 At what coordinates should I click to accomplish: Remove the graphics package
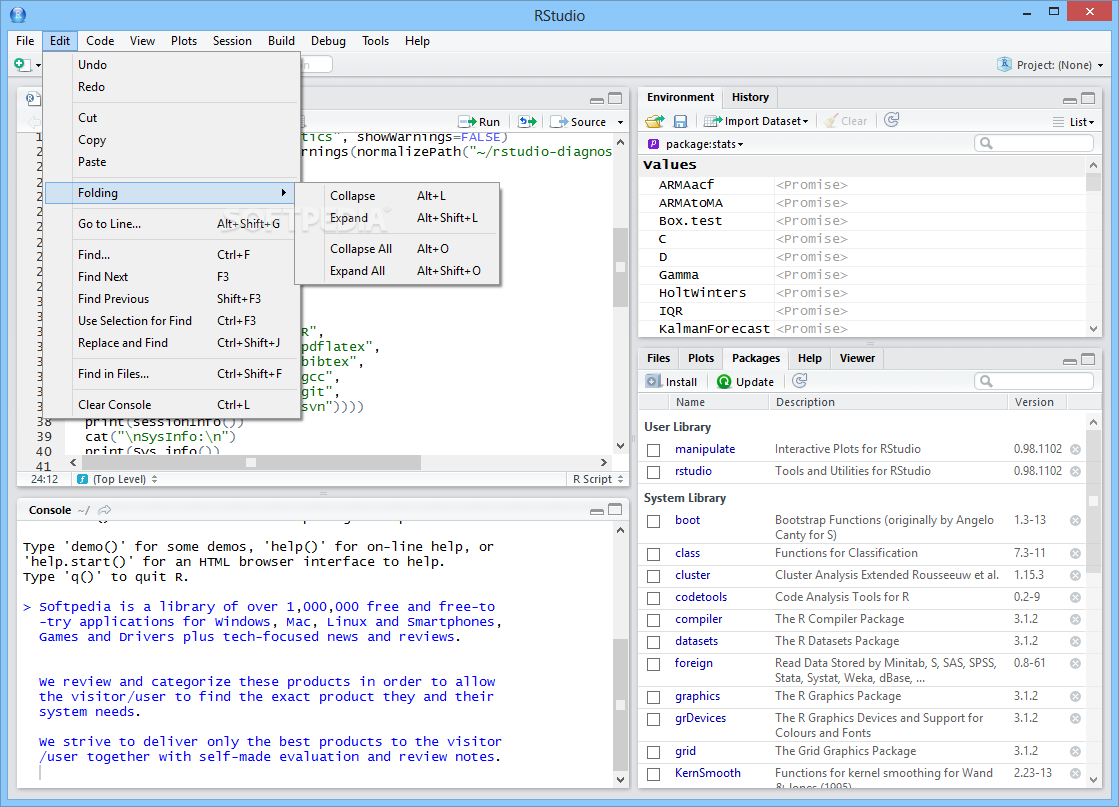(1075, 697)
